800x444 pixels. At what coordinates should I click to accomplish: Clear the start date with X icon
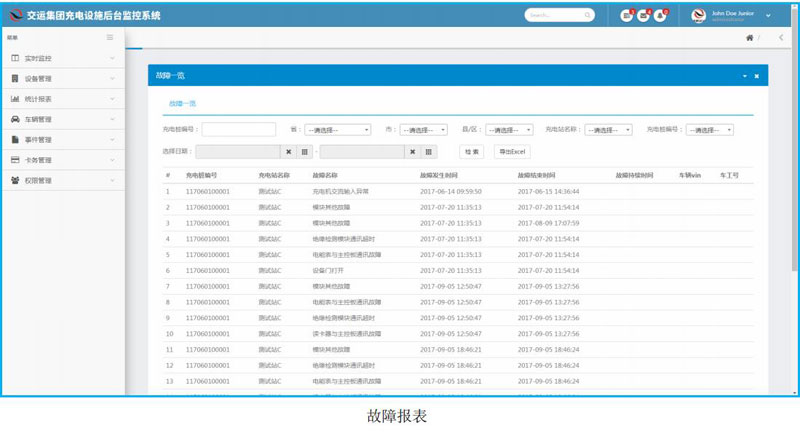[289, 151]
